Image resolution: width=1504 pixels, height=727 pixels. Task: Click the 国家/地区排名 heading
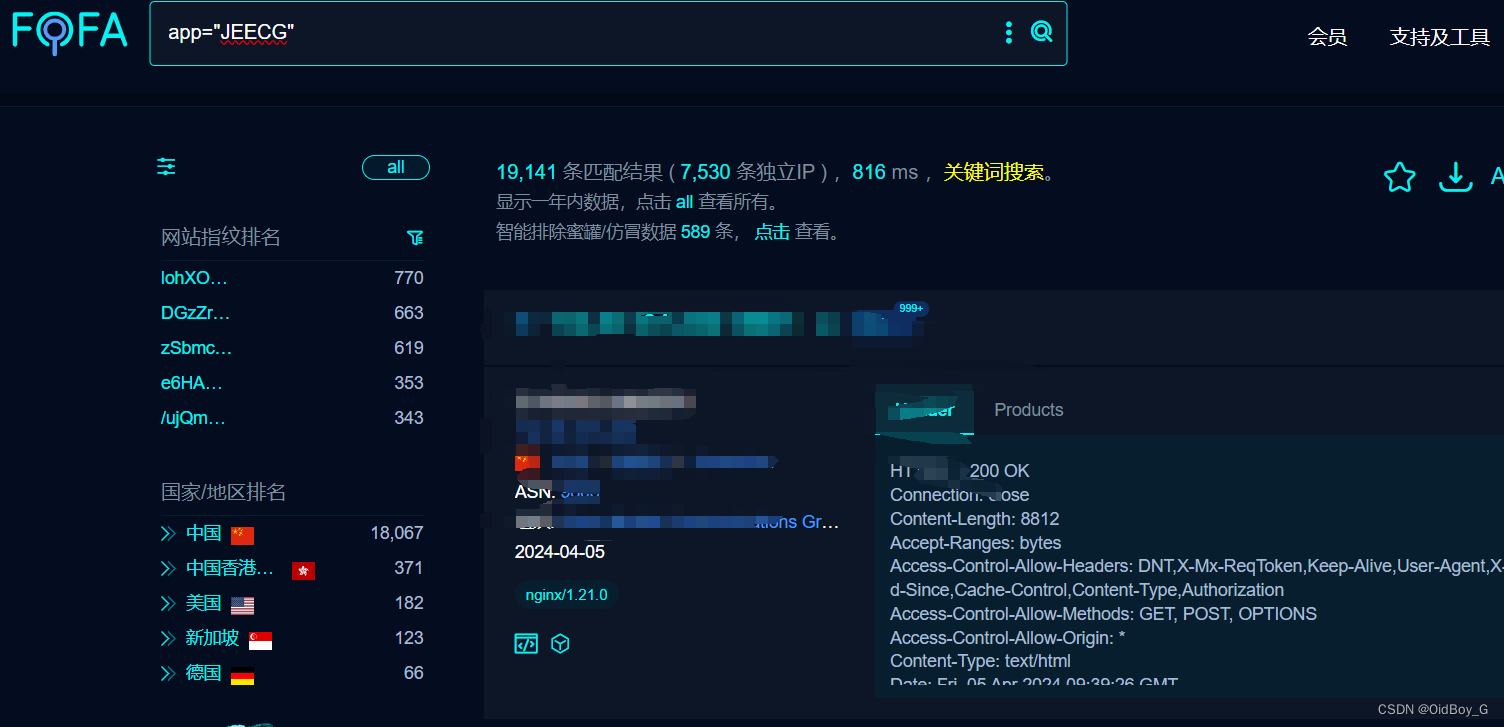(x=224, y=492)
